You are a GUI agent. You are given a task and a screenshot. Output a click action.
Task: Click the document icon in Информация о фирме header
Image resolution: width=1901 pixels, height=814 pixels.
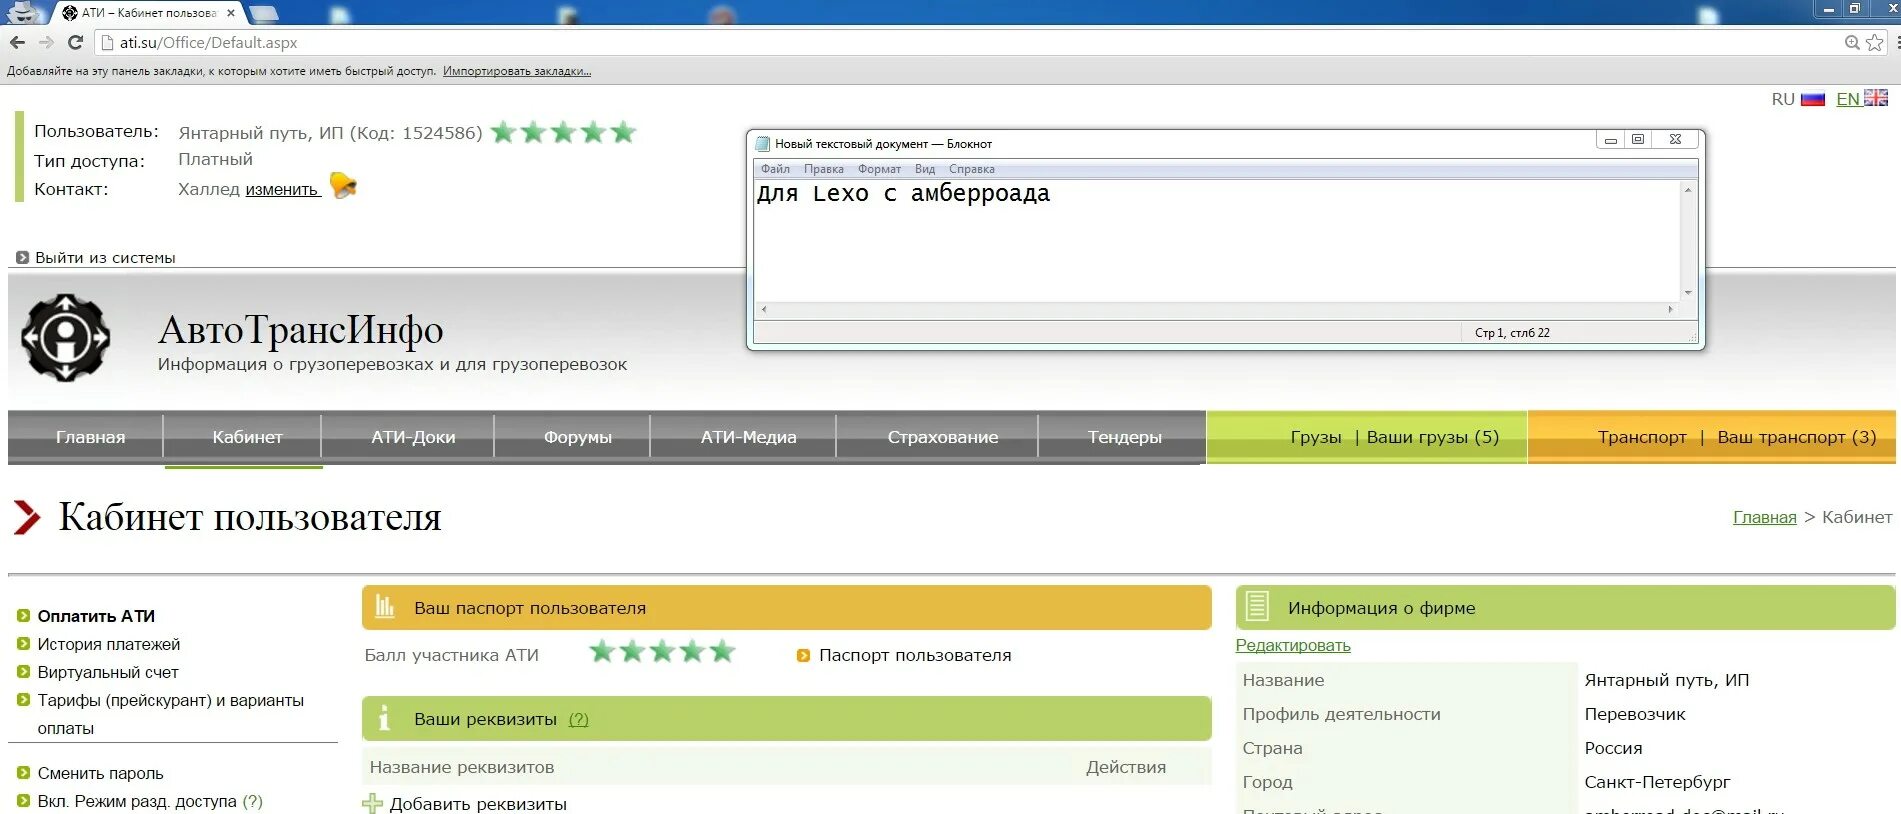[x=1258, y=606]
